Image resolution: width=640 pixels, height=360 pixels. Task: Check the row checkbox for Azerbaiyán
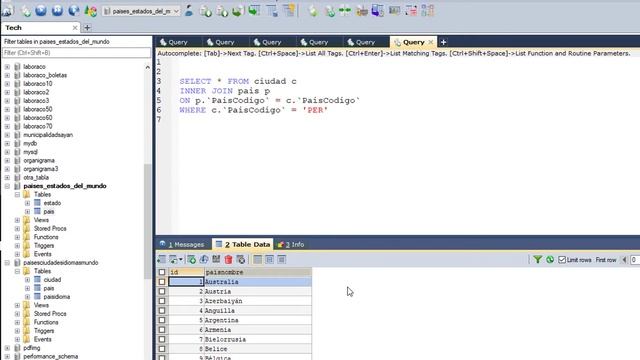click(x=162, y=301)
